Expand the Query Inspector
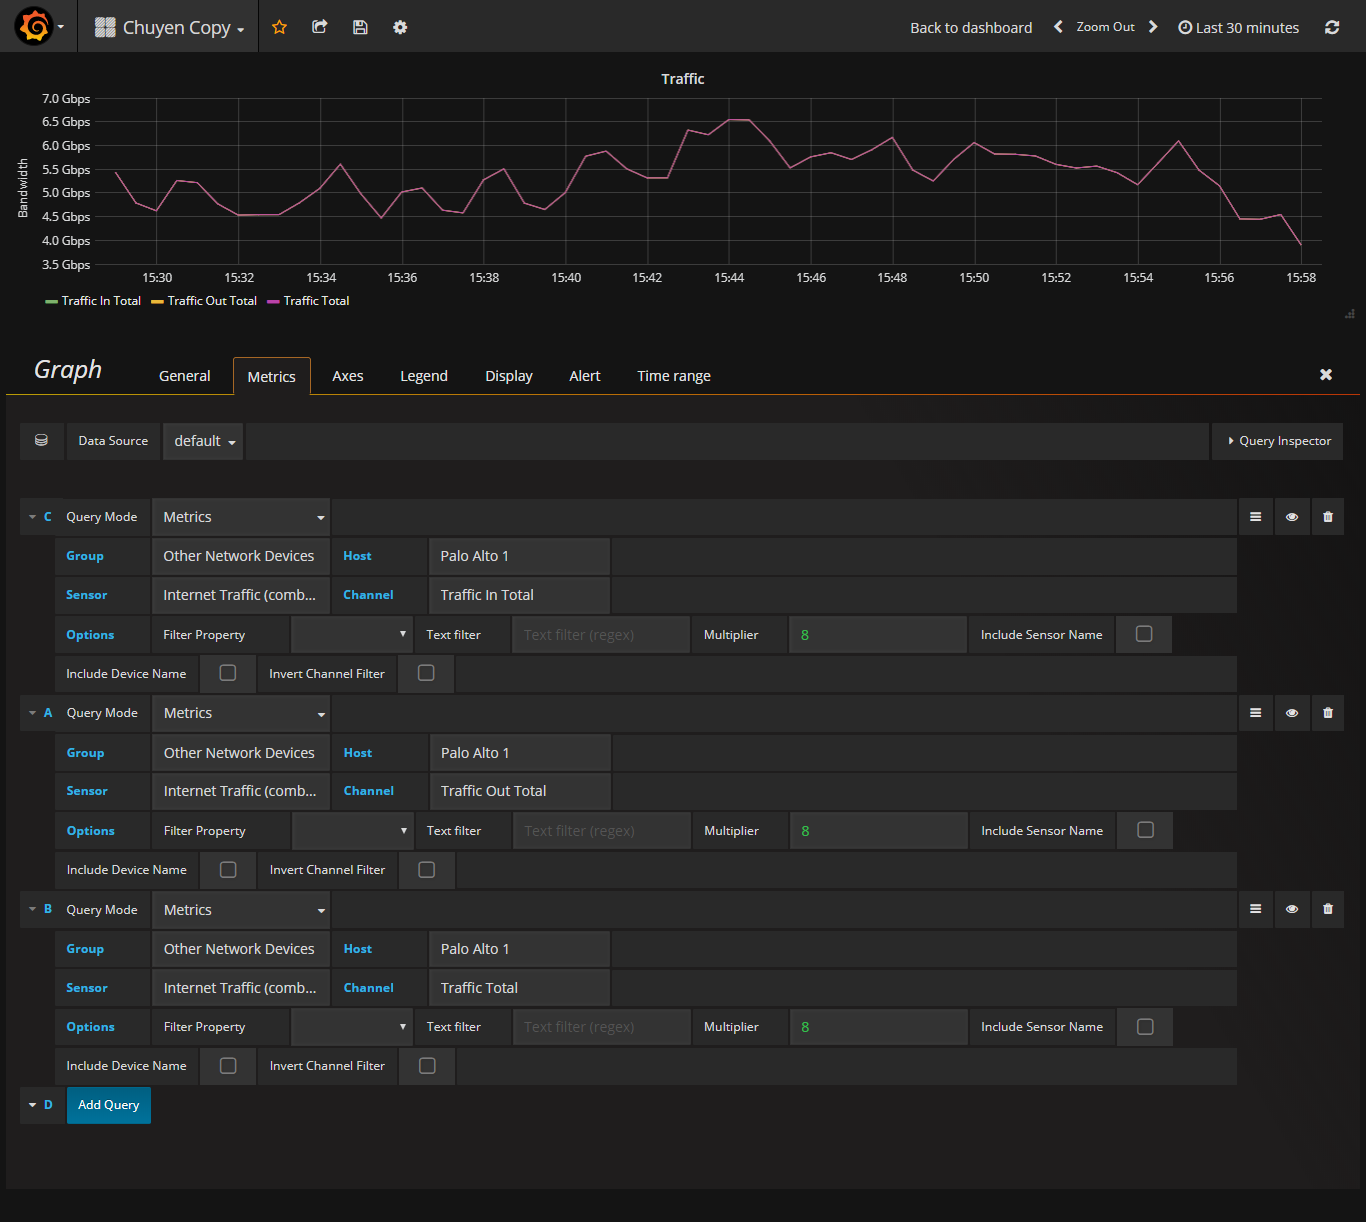 [x=1278, y=441]
